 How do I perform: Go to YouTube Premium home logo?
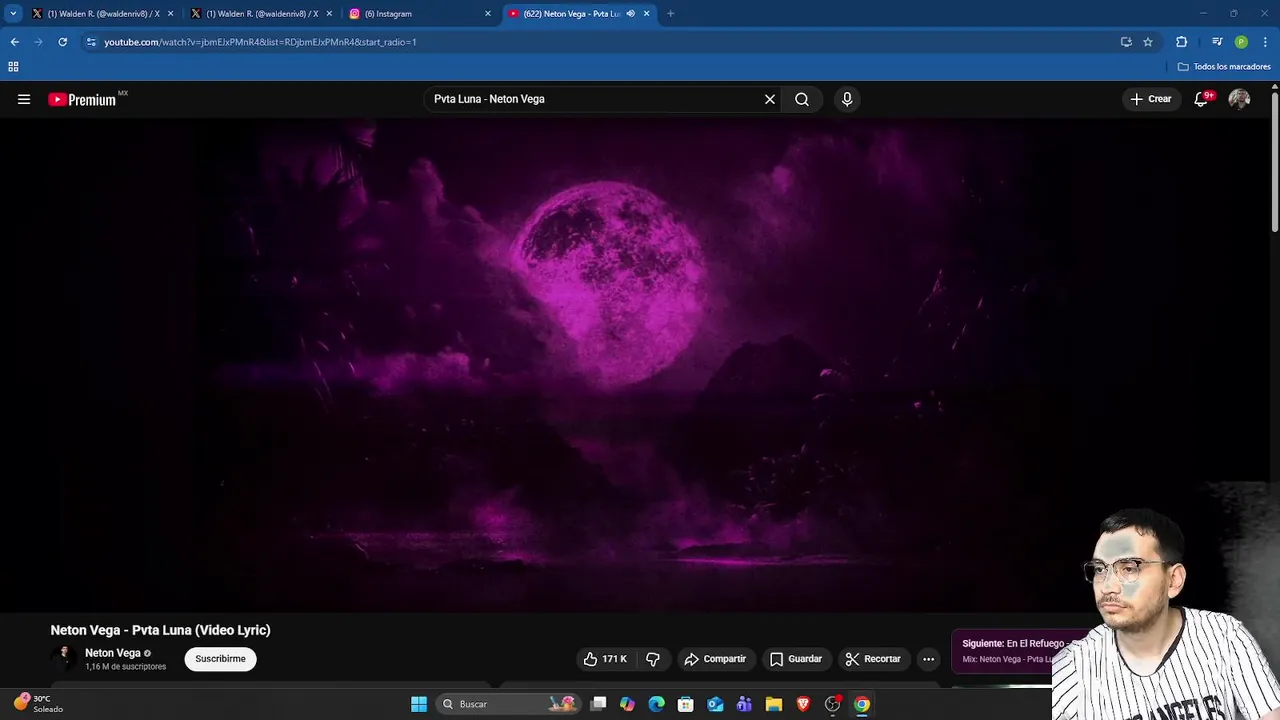pyautogui.click(x=82, y=99)
